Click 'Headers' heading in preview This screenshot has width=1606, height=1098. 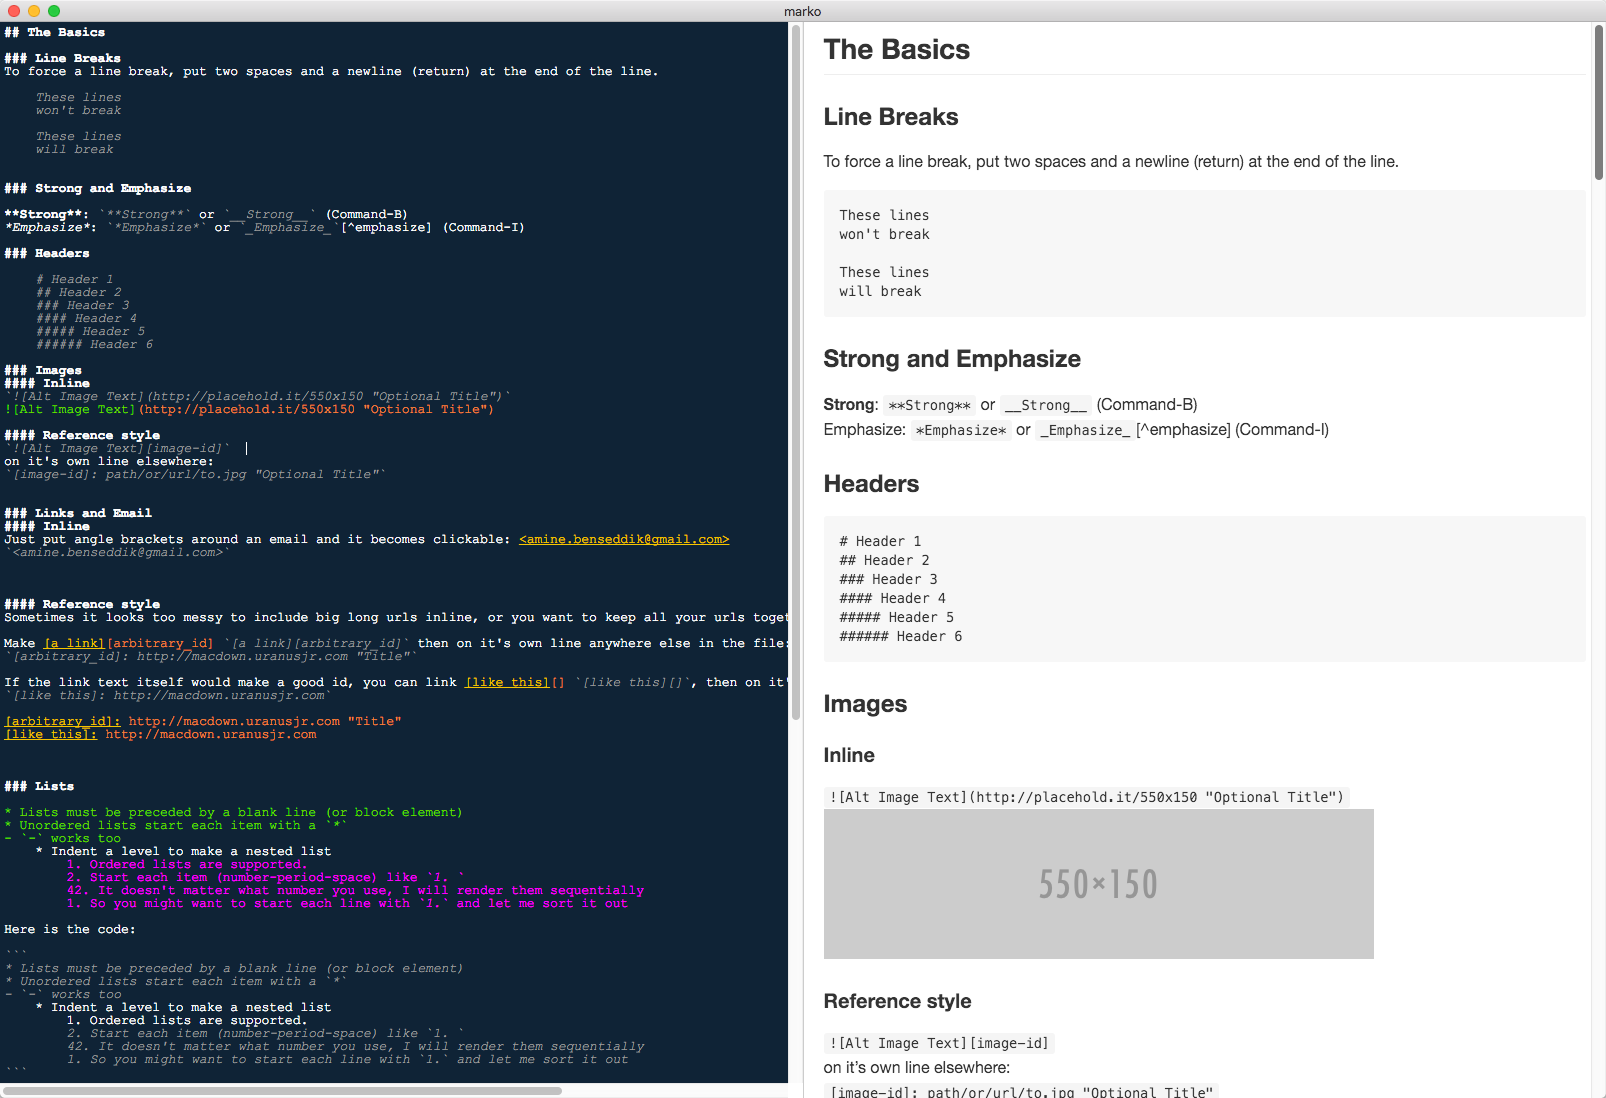(x=871, y=484)
